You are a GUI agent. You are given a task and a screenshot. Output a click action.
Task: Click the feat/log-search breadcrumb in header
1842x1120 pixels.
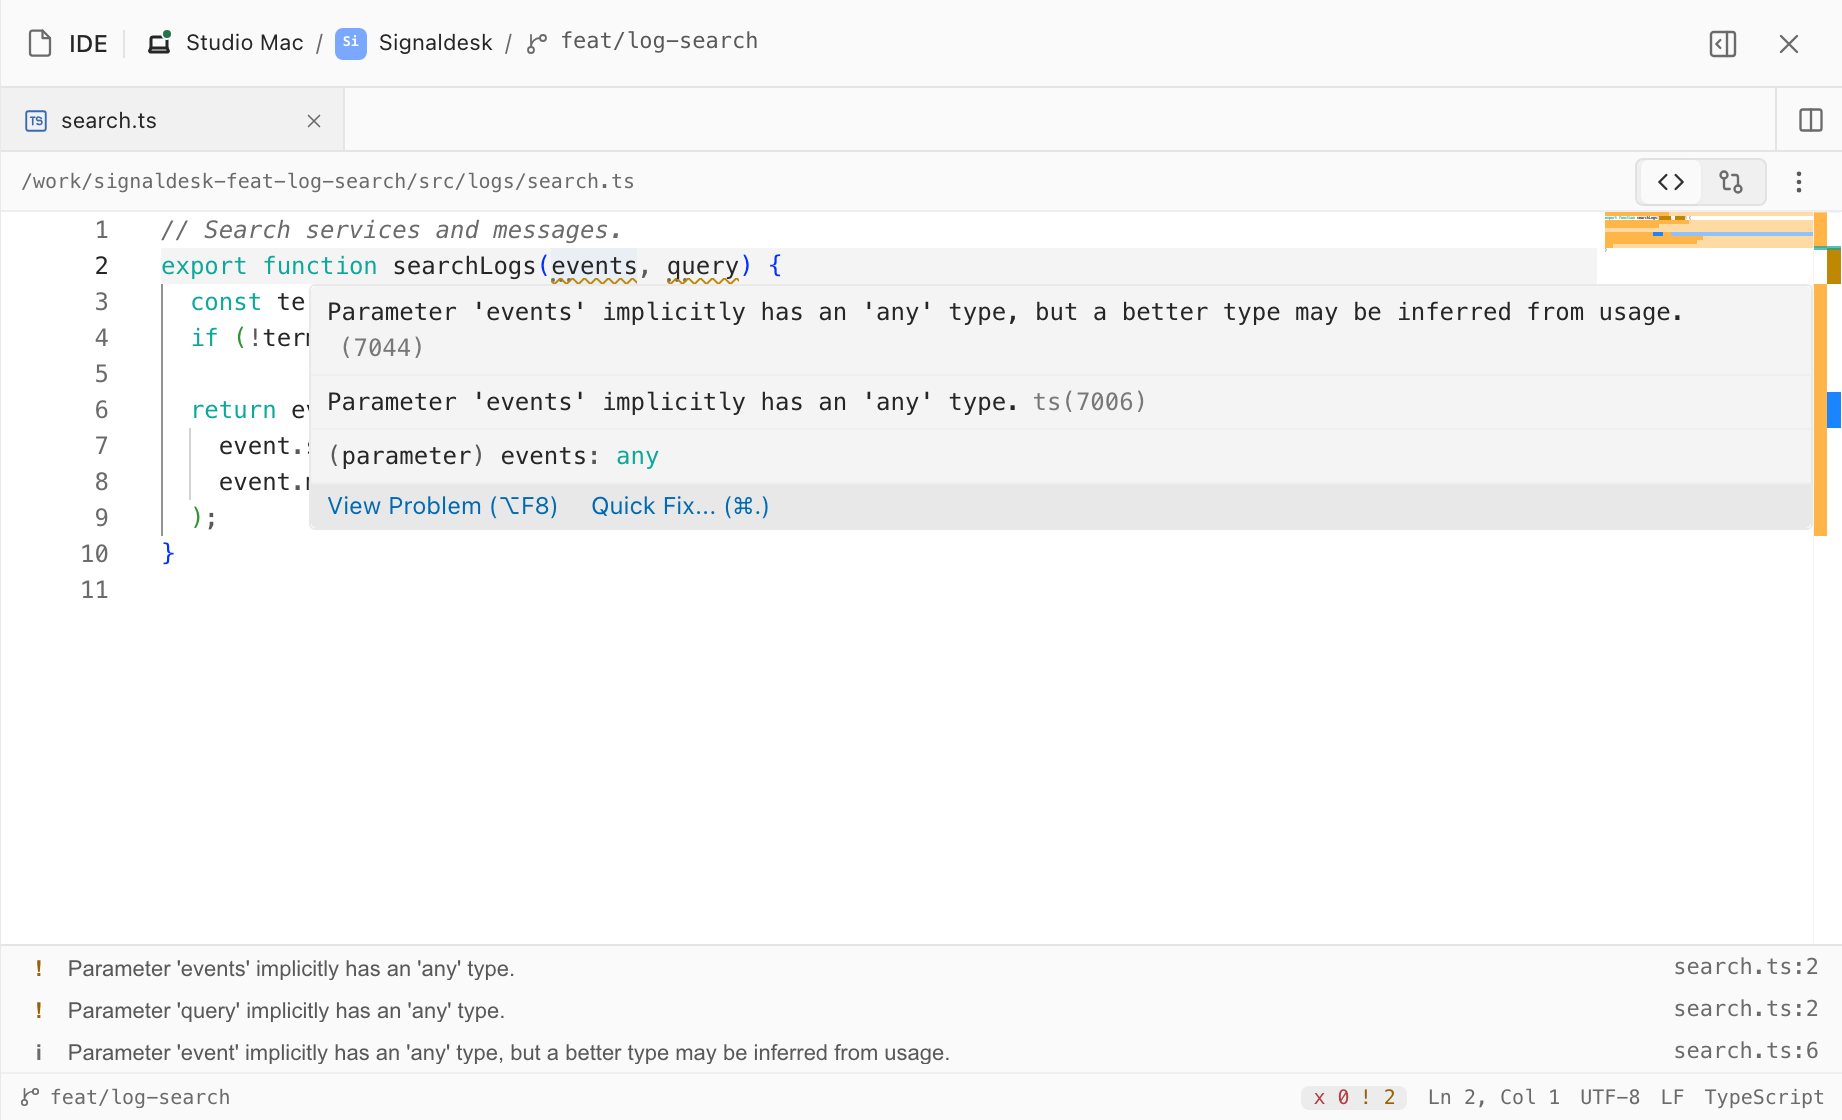pos(659,41)
